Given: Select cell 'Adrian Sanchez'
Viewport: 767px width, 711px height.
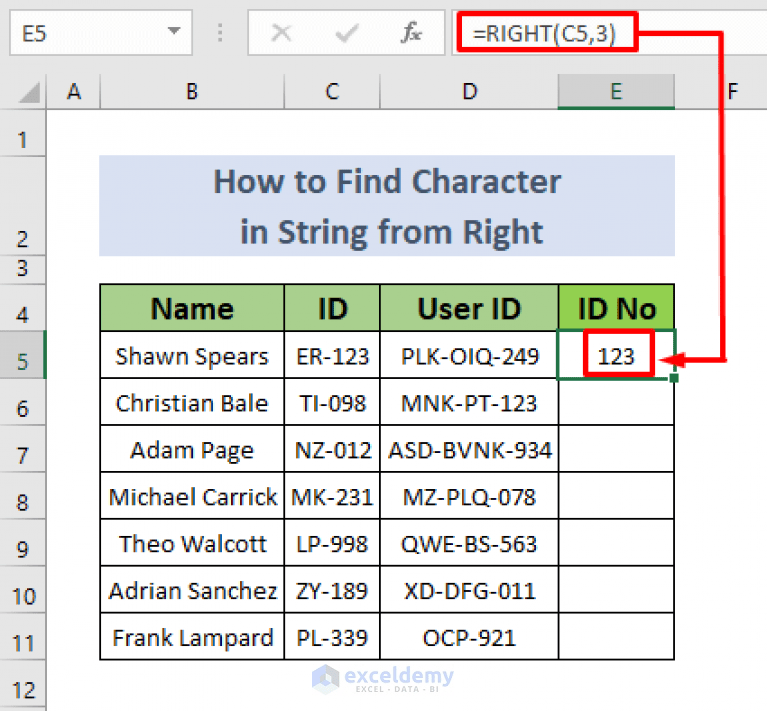Looking at the screenshot, I should click(192, 590).
